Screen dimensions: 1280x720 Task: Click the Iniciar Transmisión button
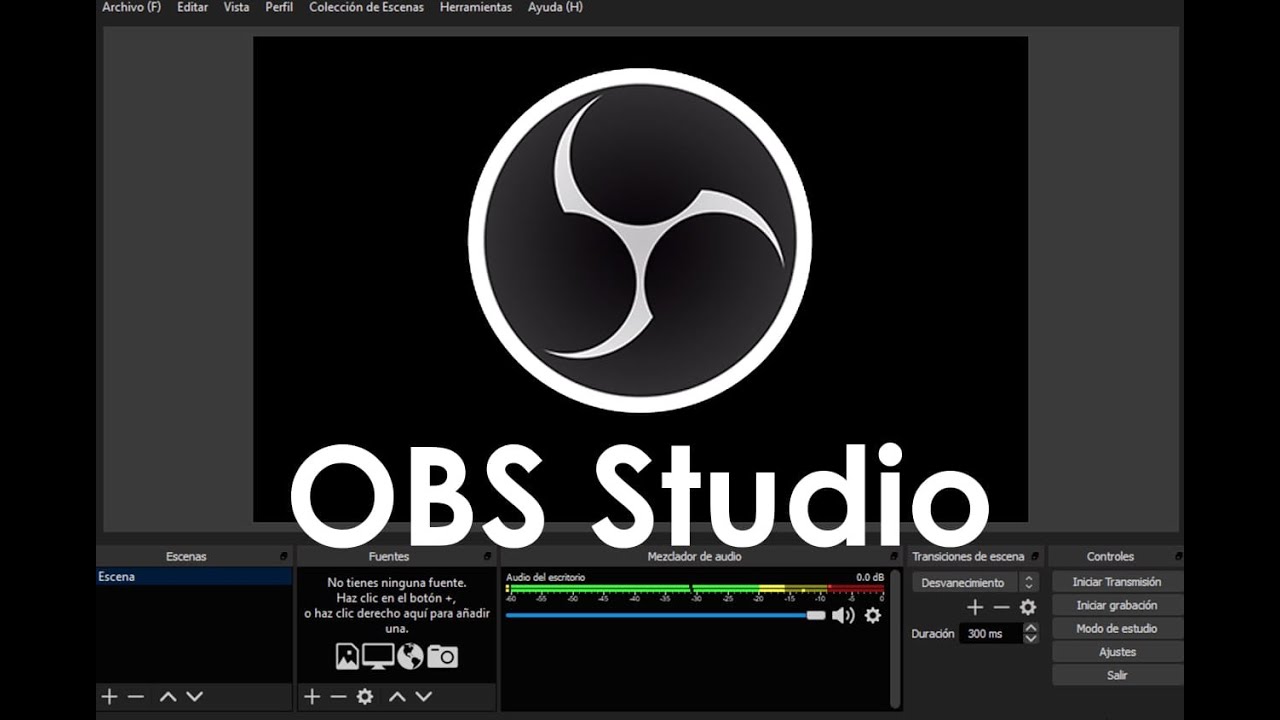click(x=1116, y=581)
